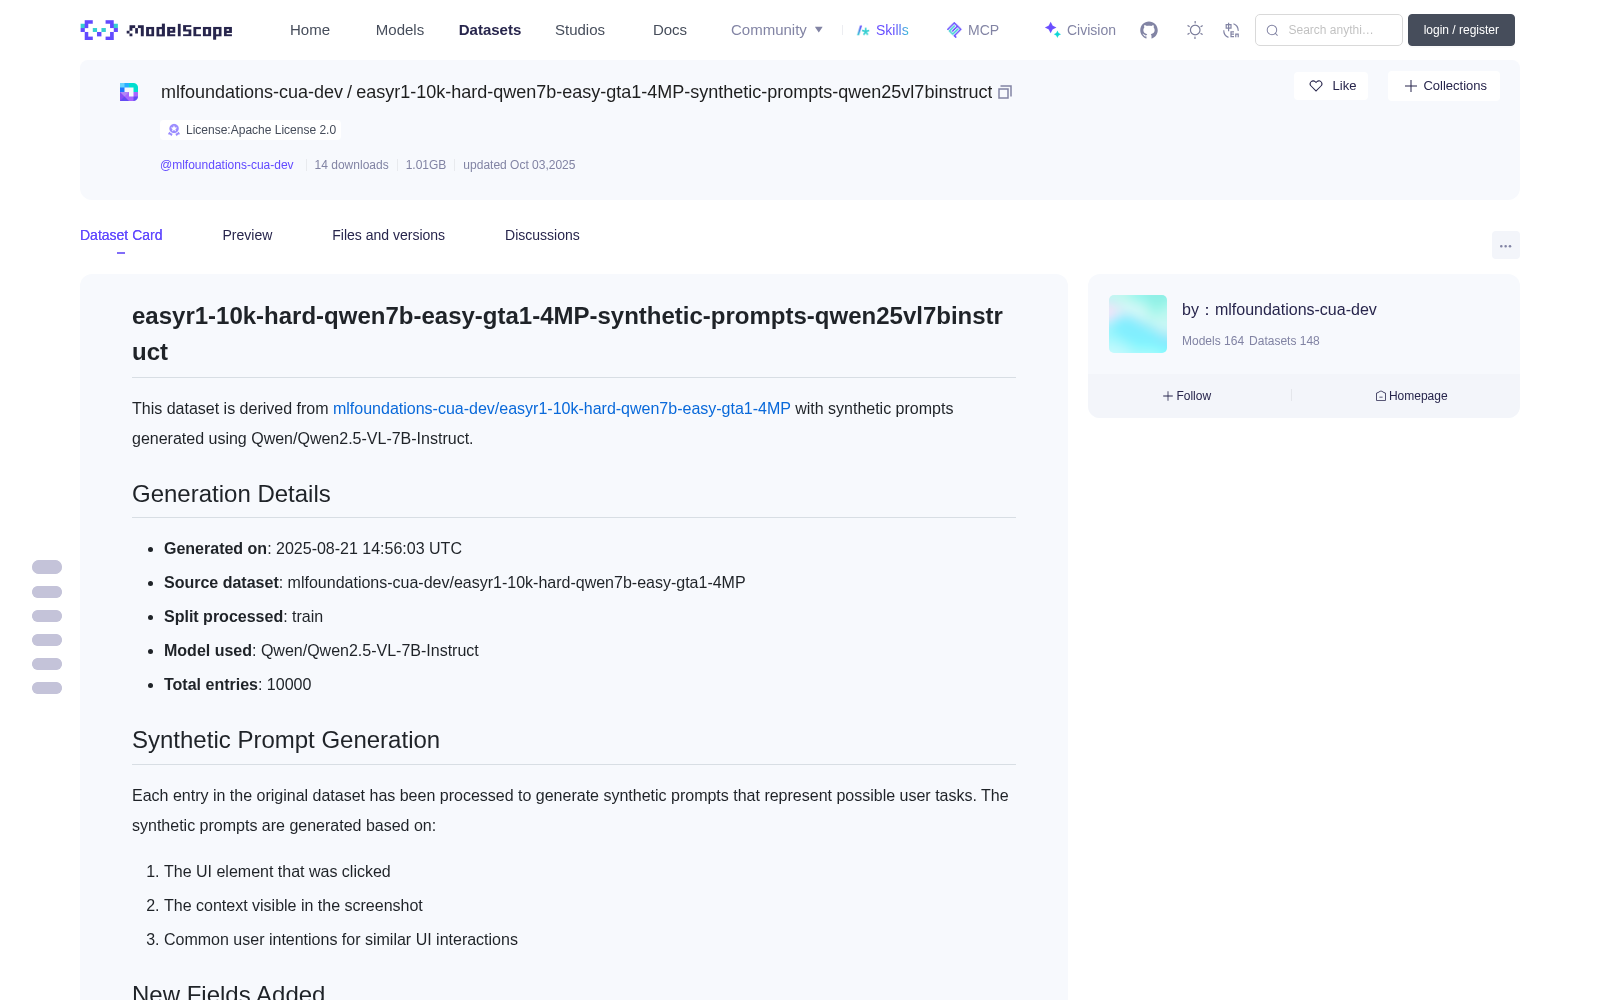Click 'Datasets 148' count text
The image size is (1600, 1000).
(x=1284, y=341)
